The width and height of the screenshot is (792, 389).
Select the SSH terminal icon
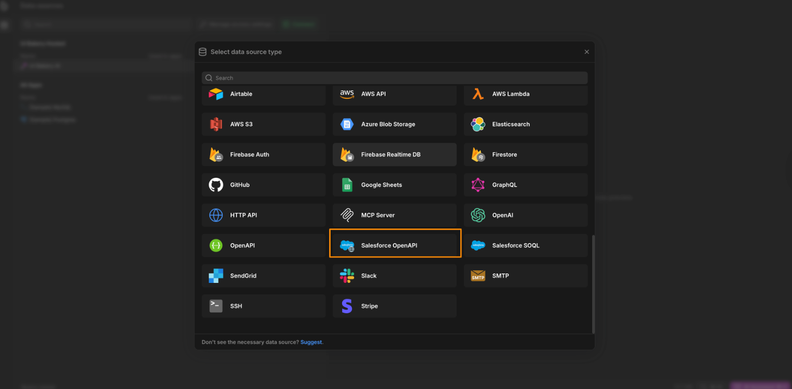pyautogui.click(x=216, y=306)
